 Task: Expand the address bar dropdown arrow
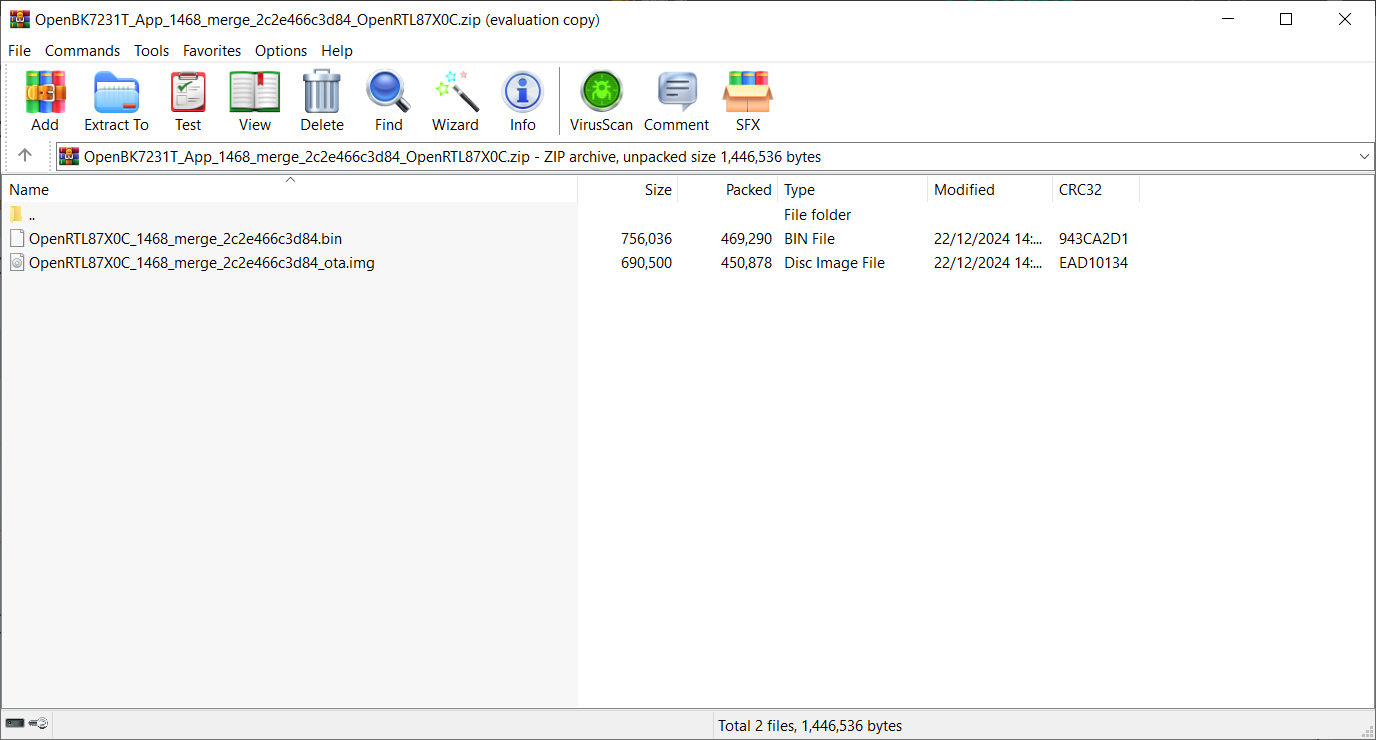tap(1365, 156)
